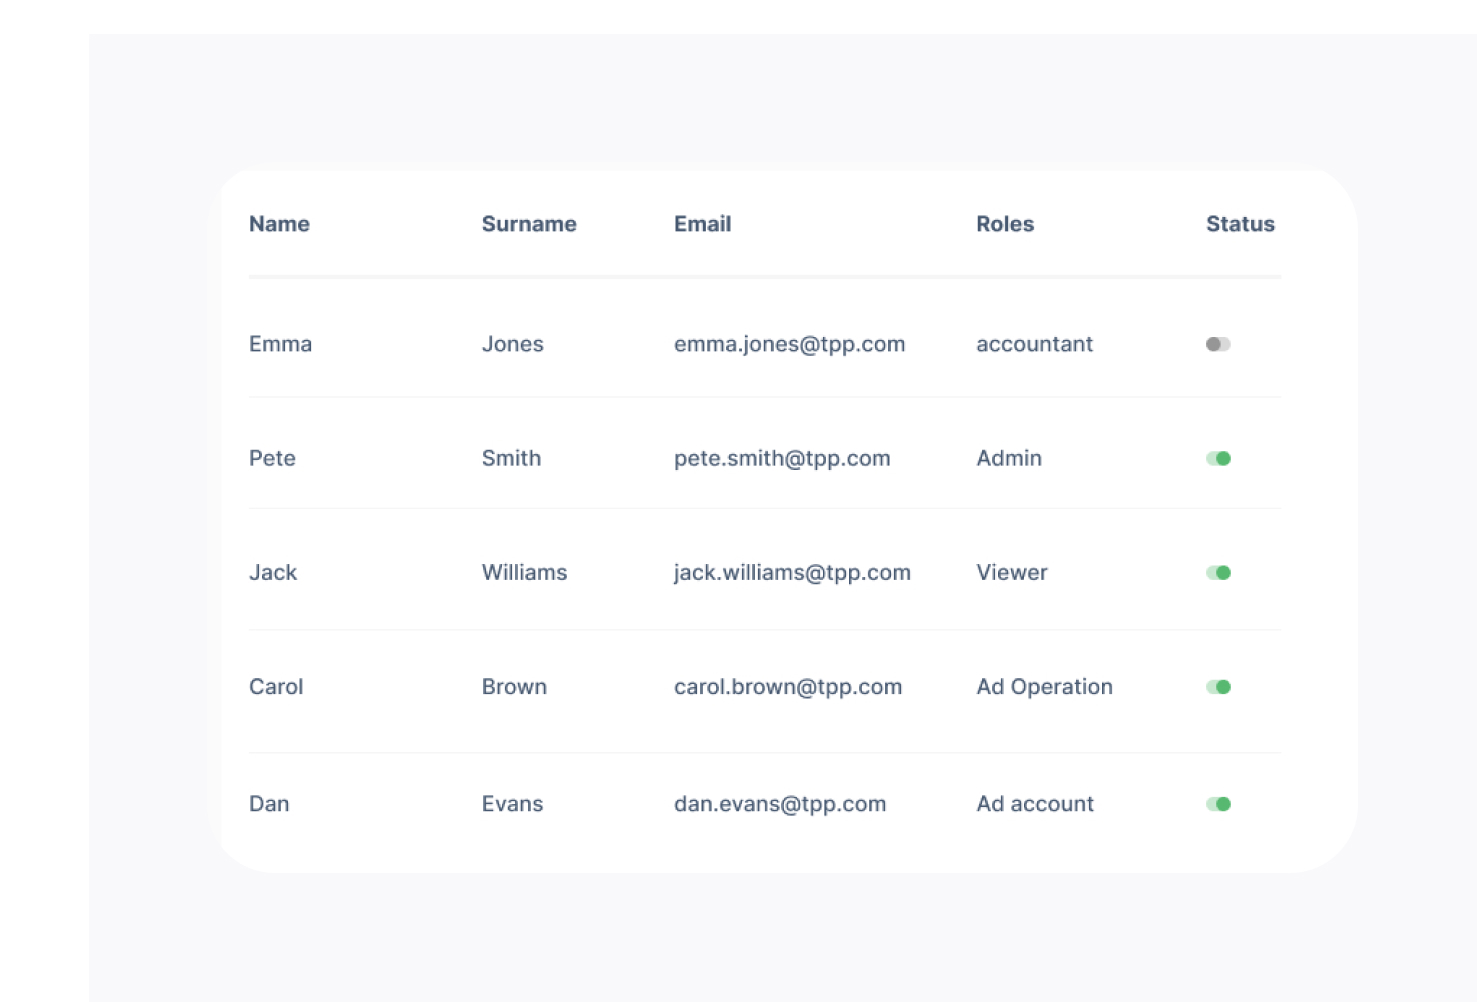Sort by Surname column header
This screenshot has width=1477, height=1002.
[529, 224]
